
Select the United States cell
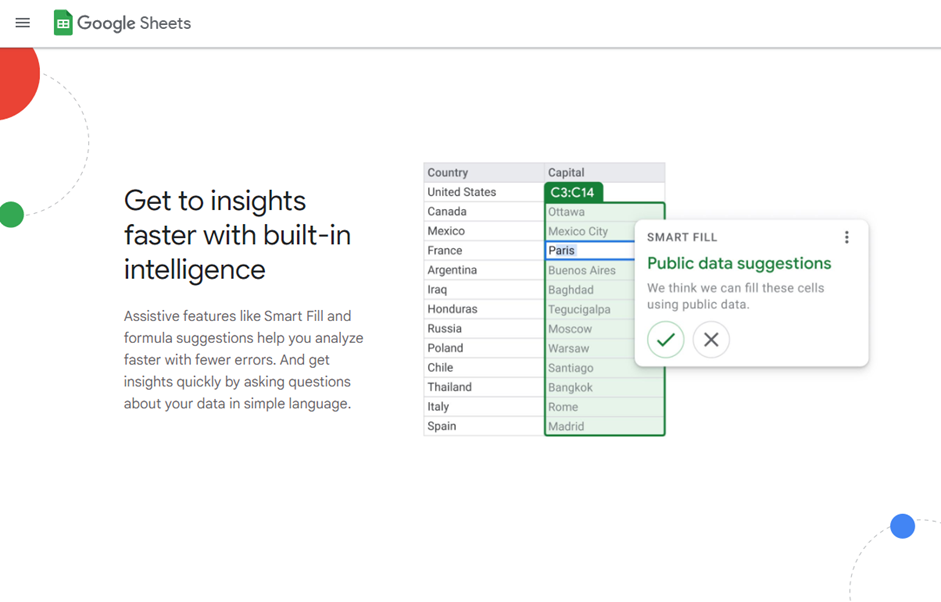484,192
